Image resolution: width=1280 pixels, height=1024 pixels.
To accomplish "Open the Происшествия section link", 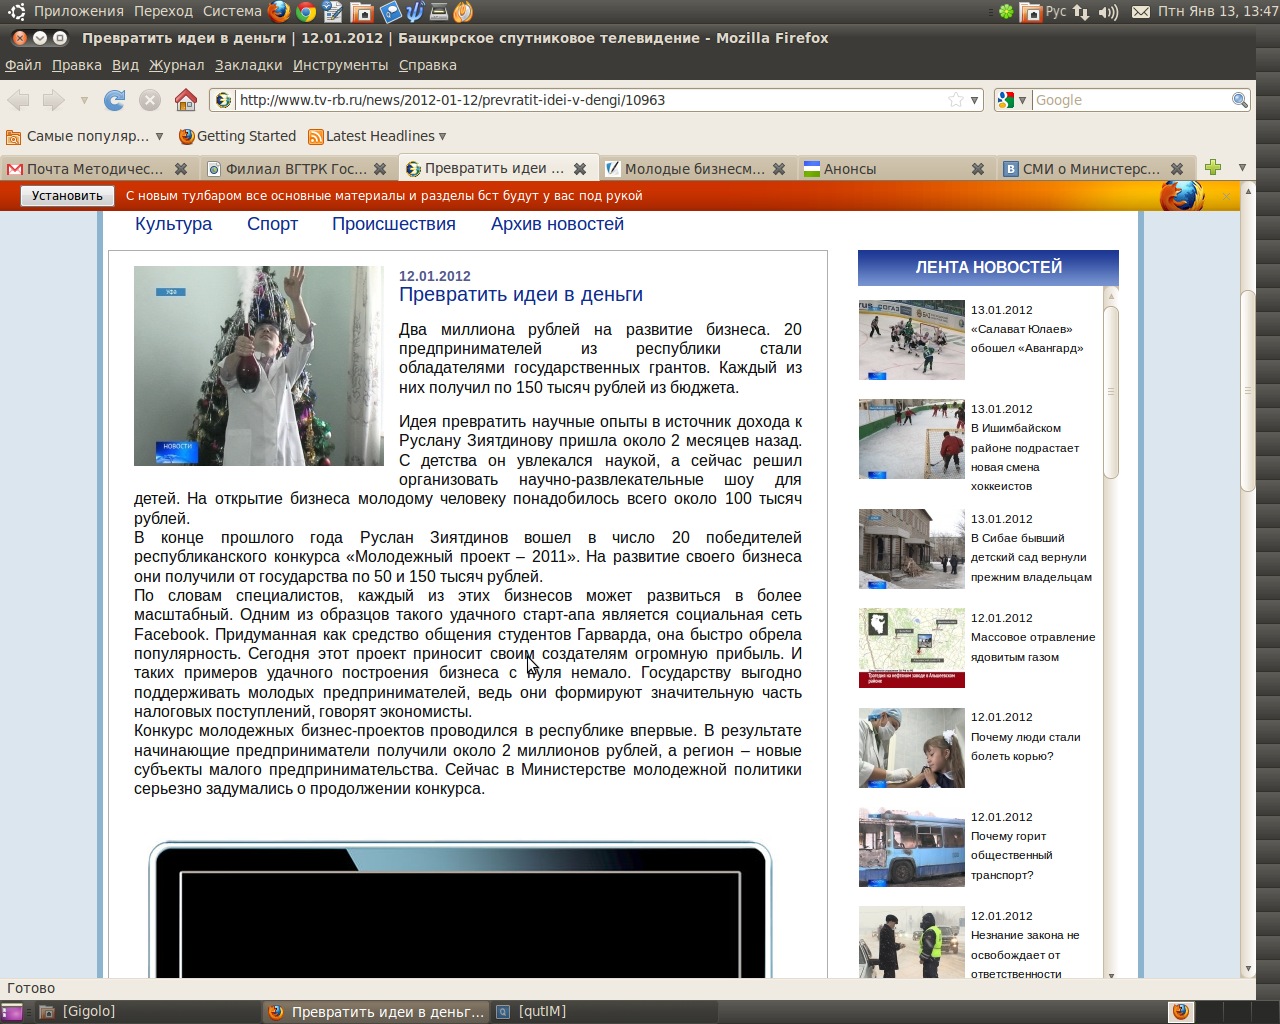I will [x=393, y=224].
